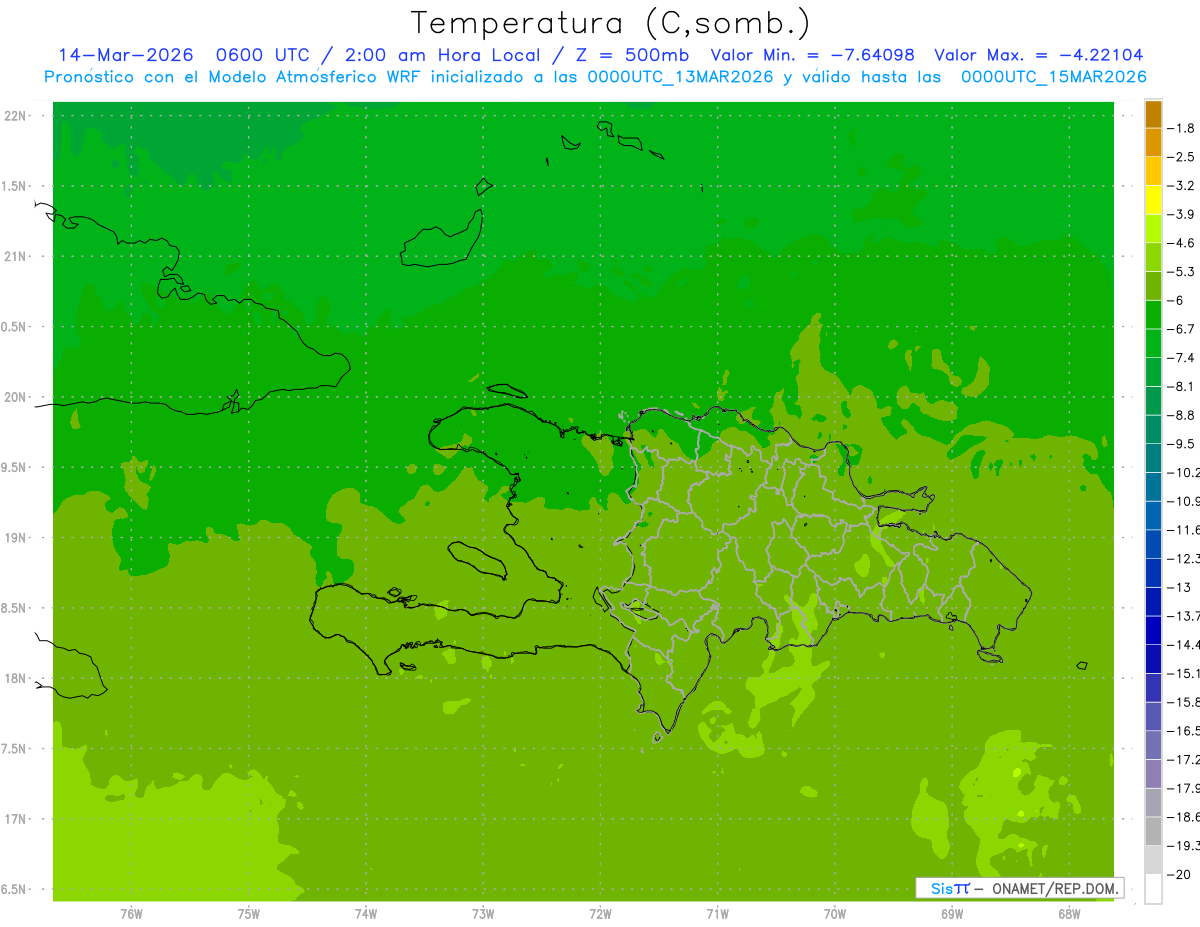The height and width of the screenshot is (927, 1200).
Task: Click '2:00 am Hora Local' text
Action: pyautogui.click(x=441, y=55)
